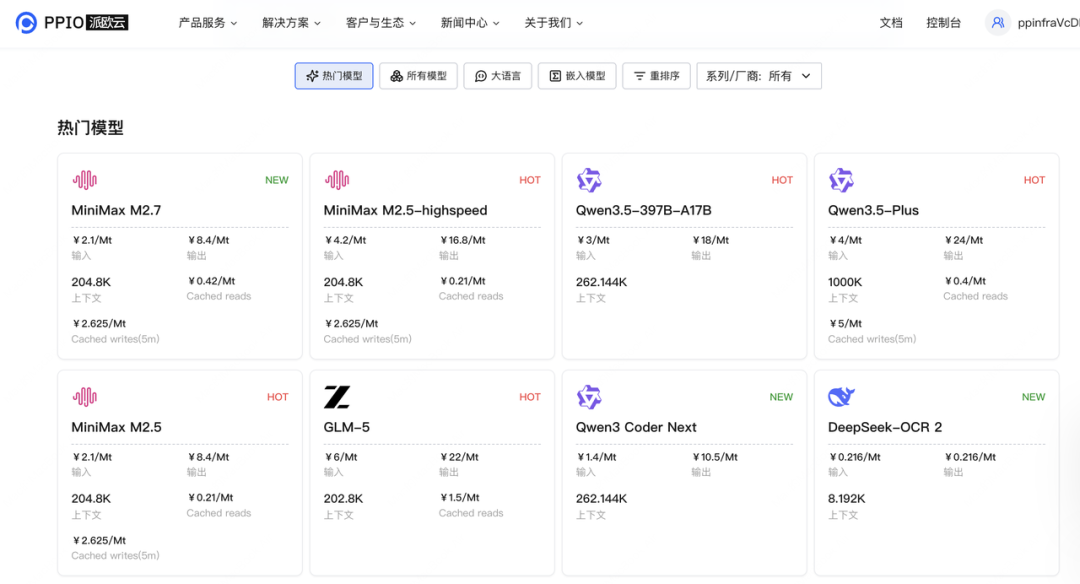The width and height of the screenshot is (1080, 584).
Task: Click the GLM-5 Z logo icon
Action: (x=337, y=397)
